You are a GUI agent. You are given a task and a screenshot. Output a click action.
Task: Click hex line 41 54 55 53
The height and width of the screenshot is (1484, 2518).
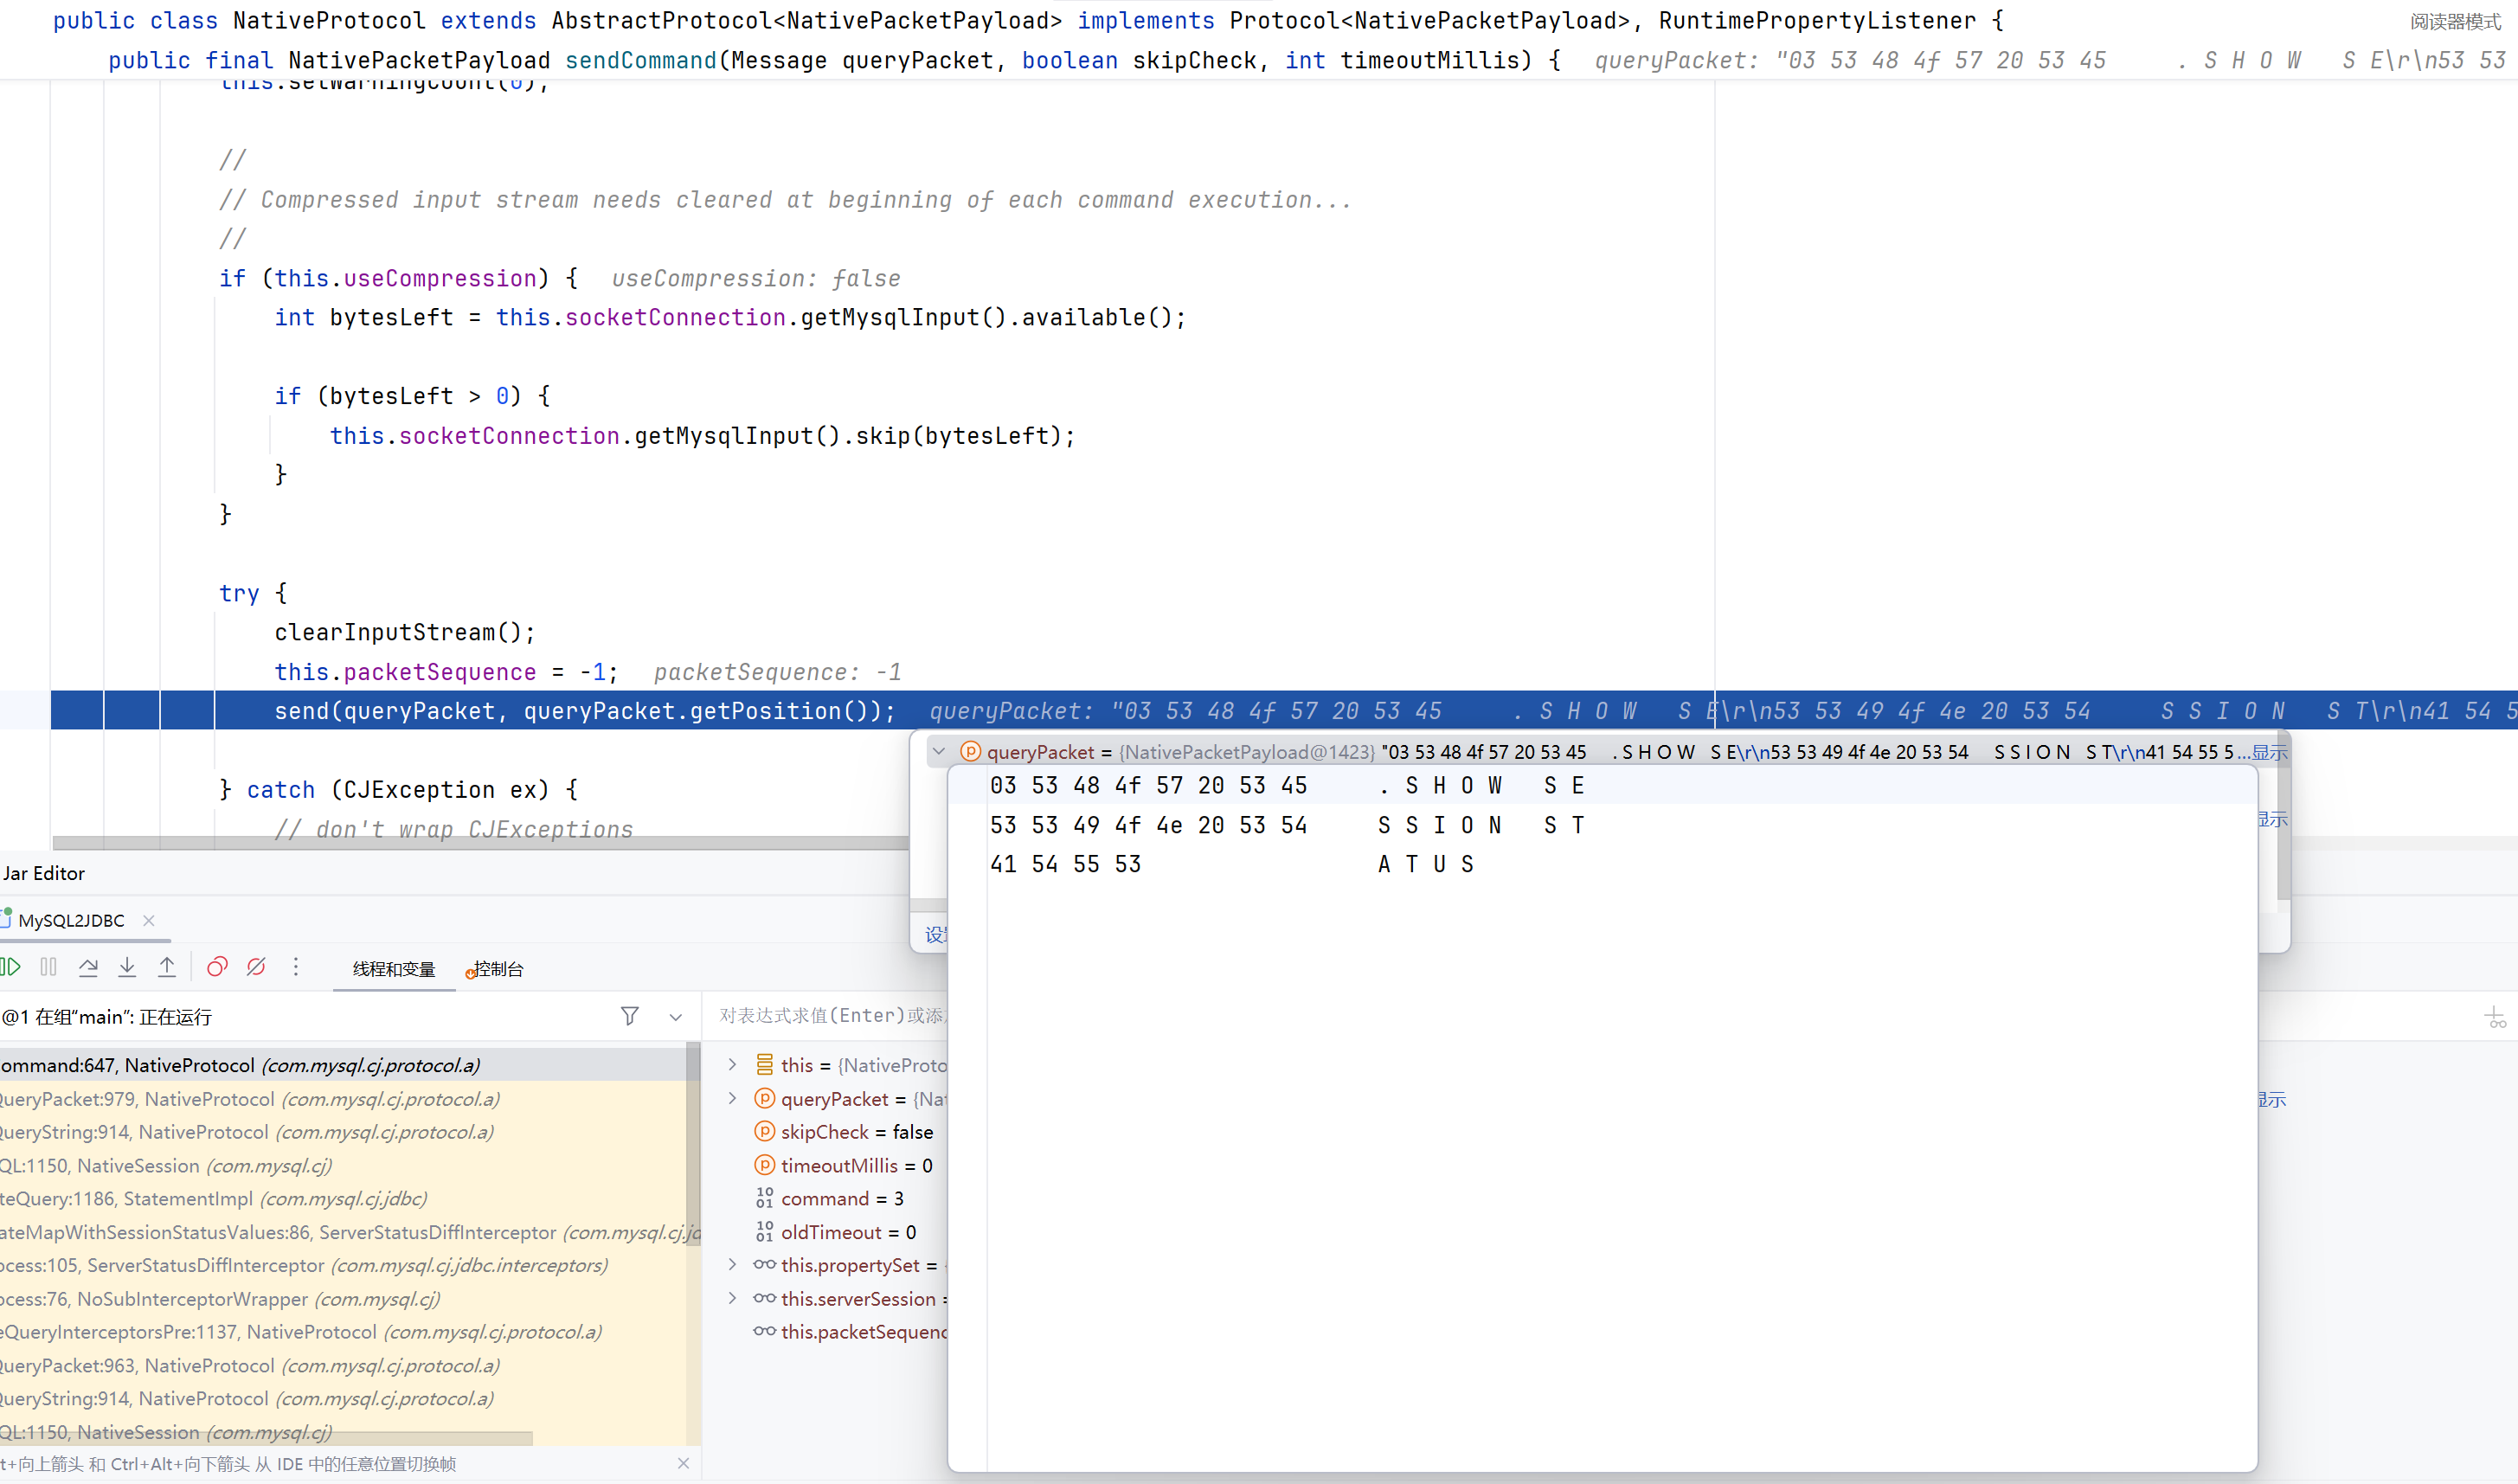[1232, 864]
